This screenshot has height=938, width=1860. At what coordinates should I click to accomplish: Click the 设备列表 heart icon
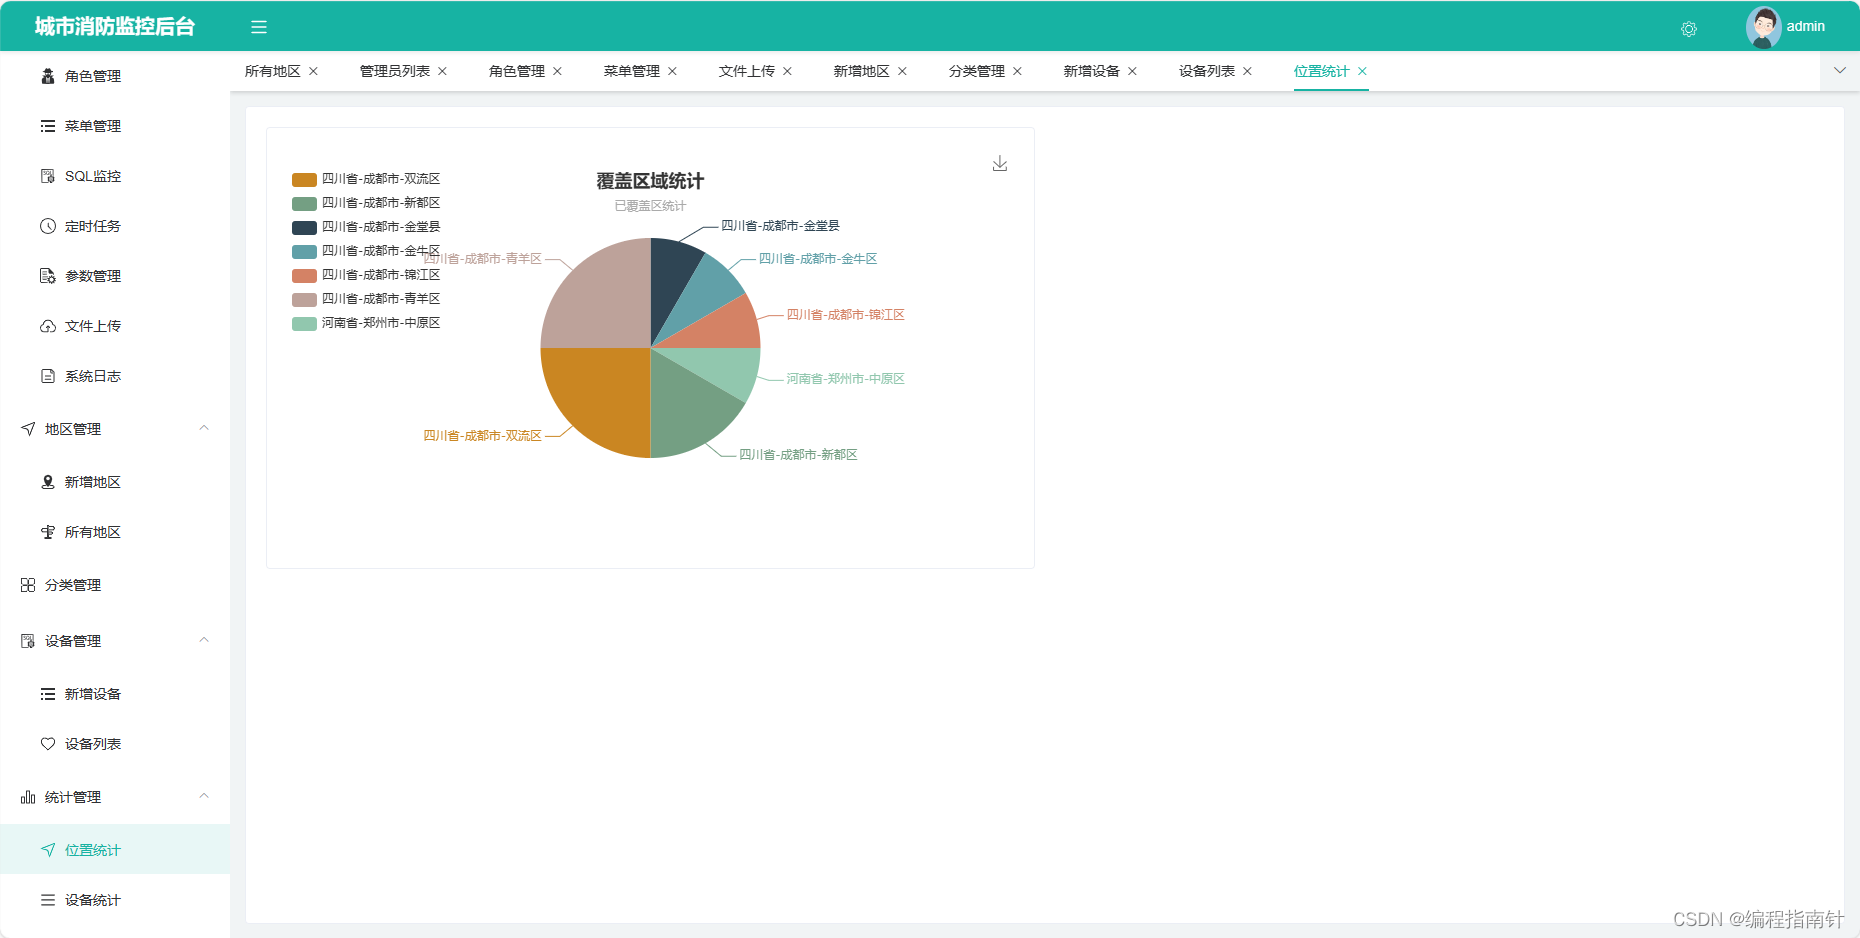click(x=48, y=744)
